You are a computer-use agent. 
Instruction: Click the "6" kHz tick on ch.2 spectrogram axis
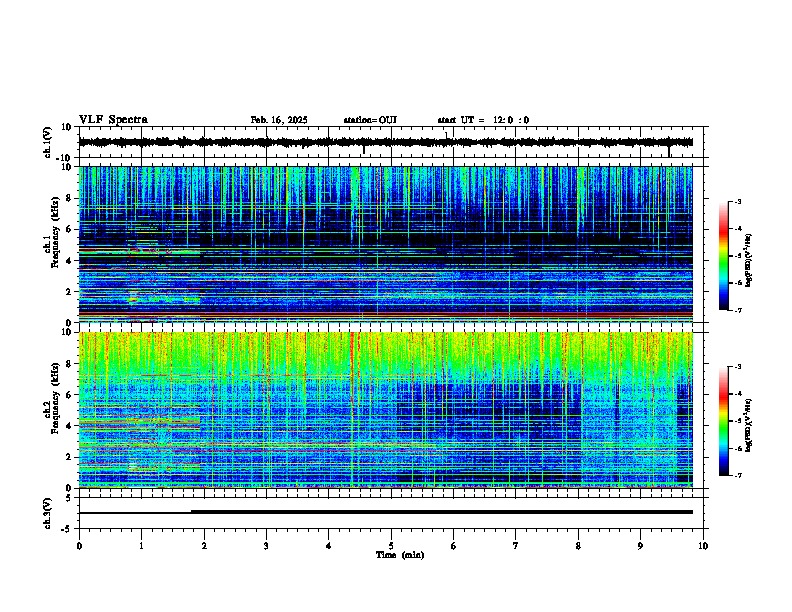[69, 395]
